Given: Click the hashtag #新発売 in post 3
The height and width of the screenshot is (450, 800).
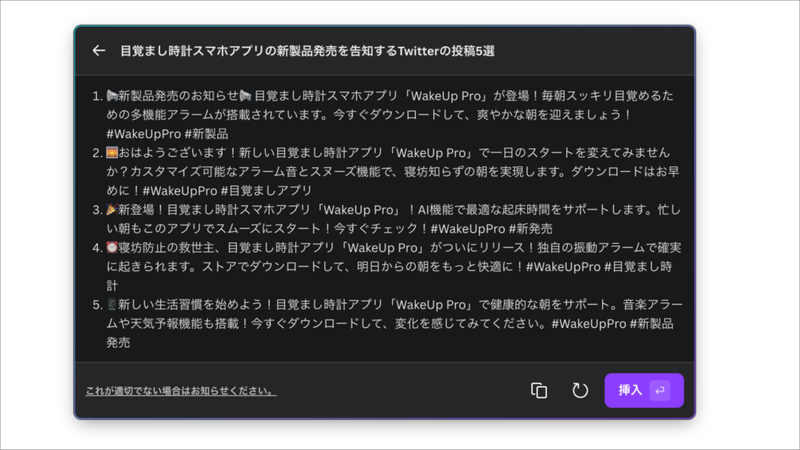Looking at the screenshot, I should click(531, 229).
